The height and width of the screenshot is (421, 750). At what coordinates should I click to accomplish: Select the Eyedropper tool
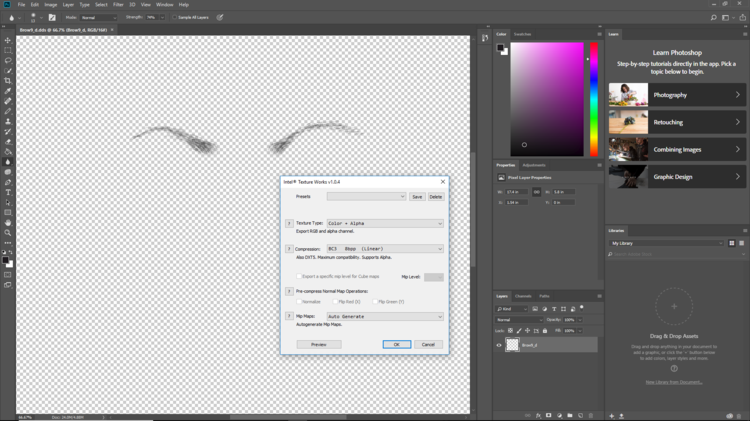tap(8, 91)
